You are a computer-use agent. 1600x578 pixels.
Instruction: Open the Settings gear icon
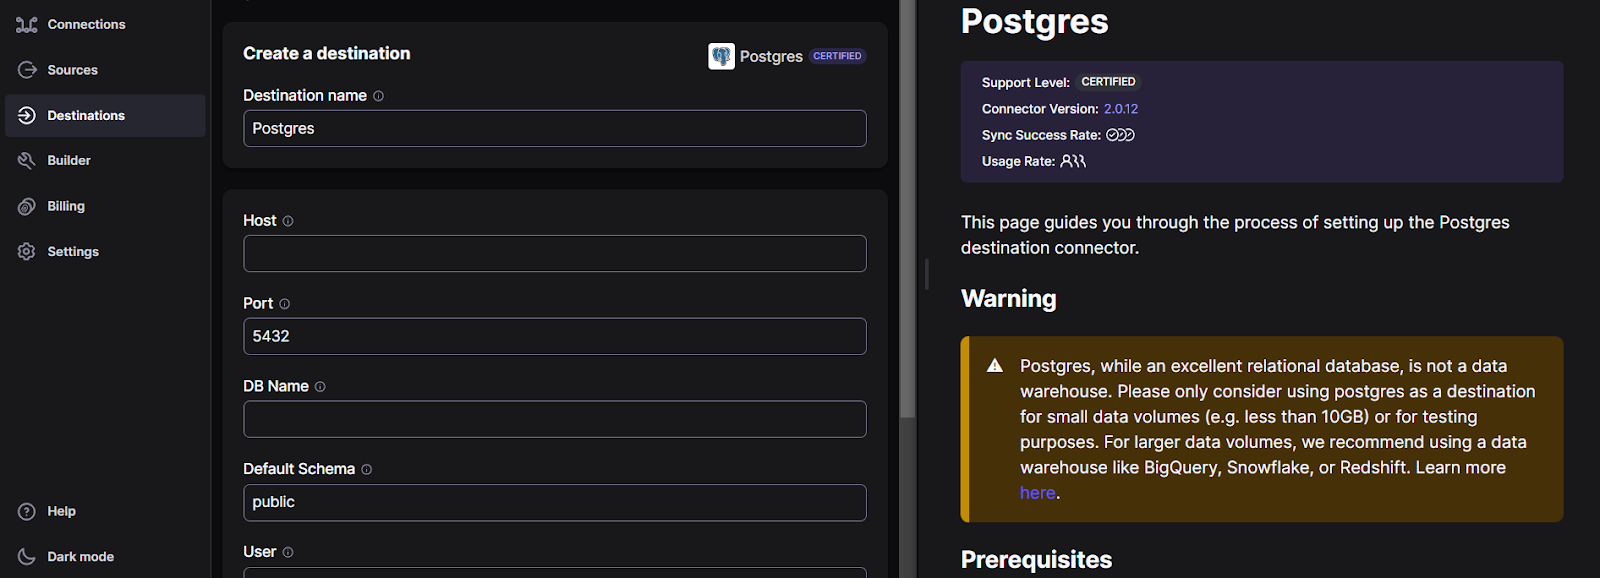(x=27, y=251)
